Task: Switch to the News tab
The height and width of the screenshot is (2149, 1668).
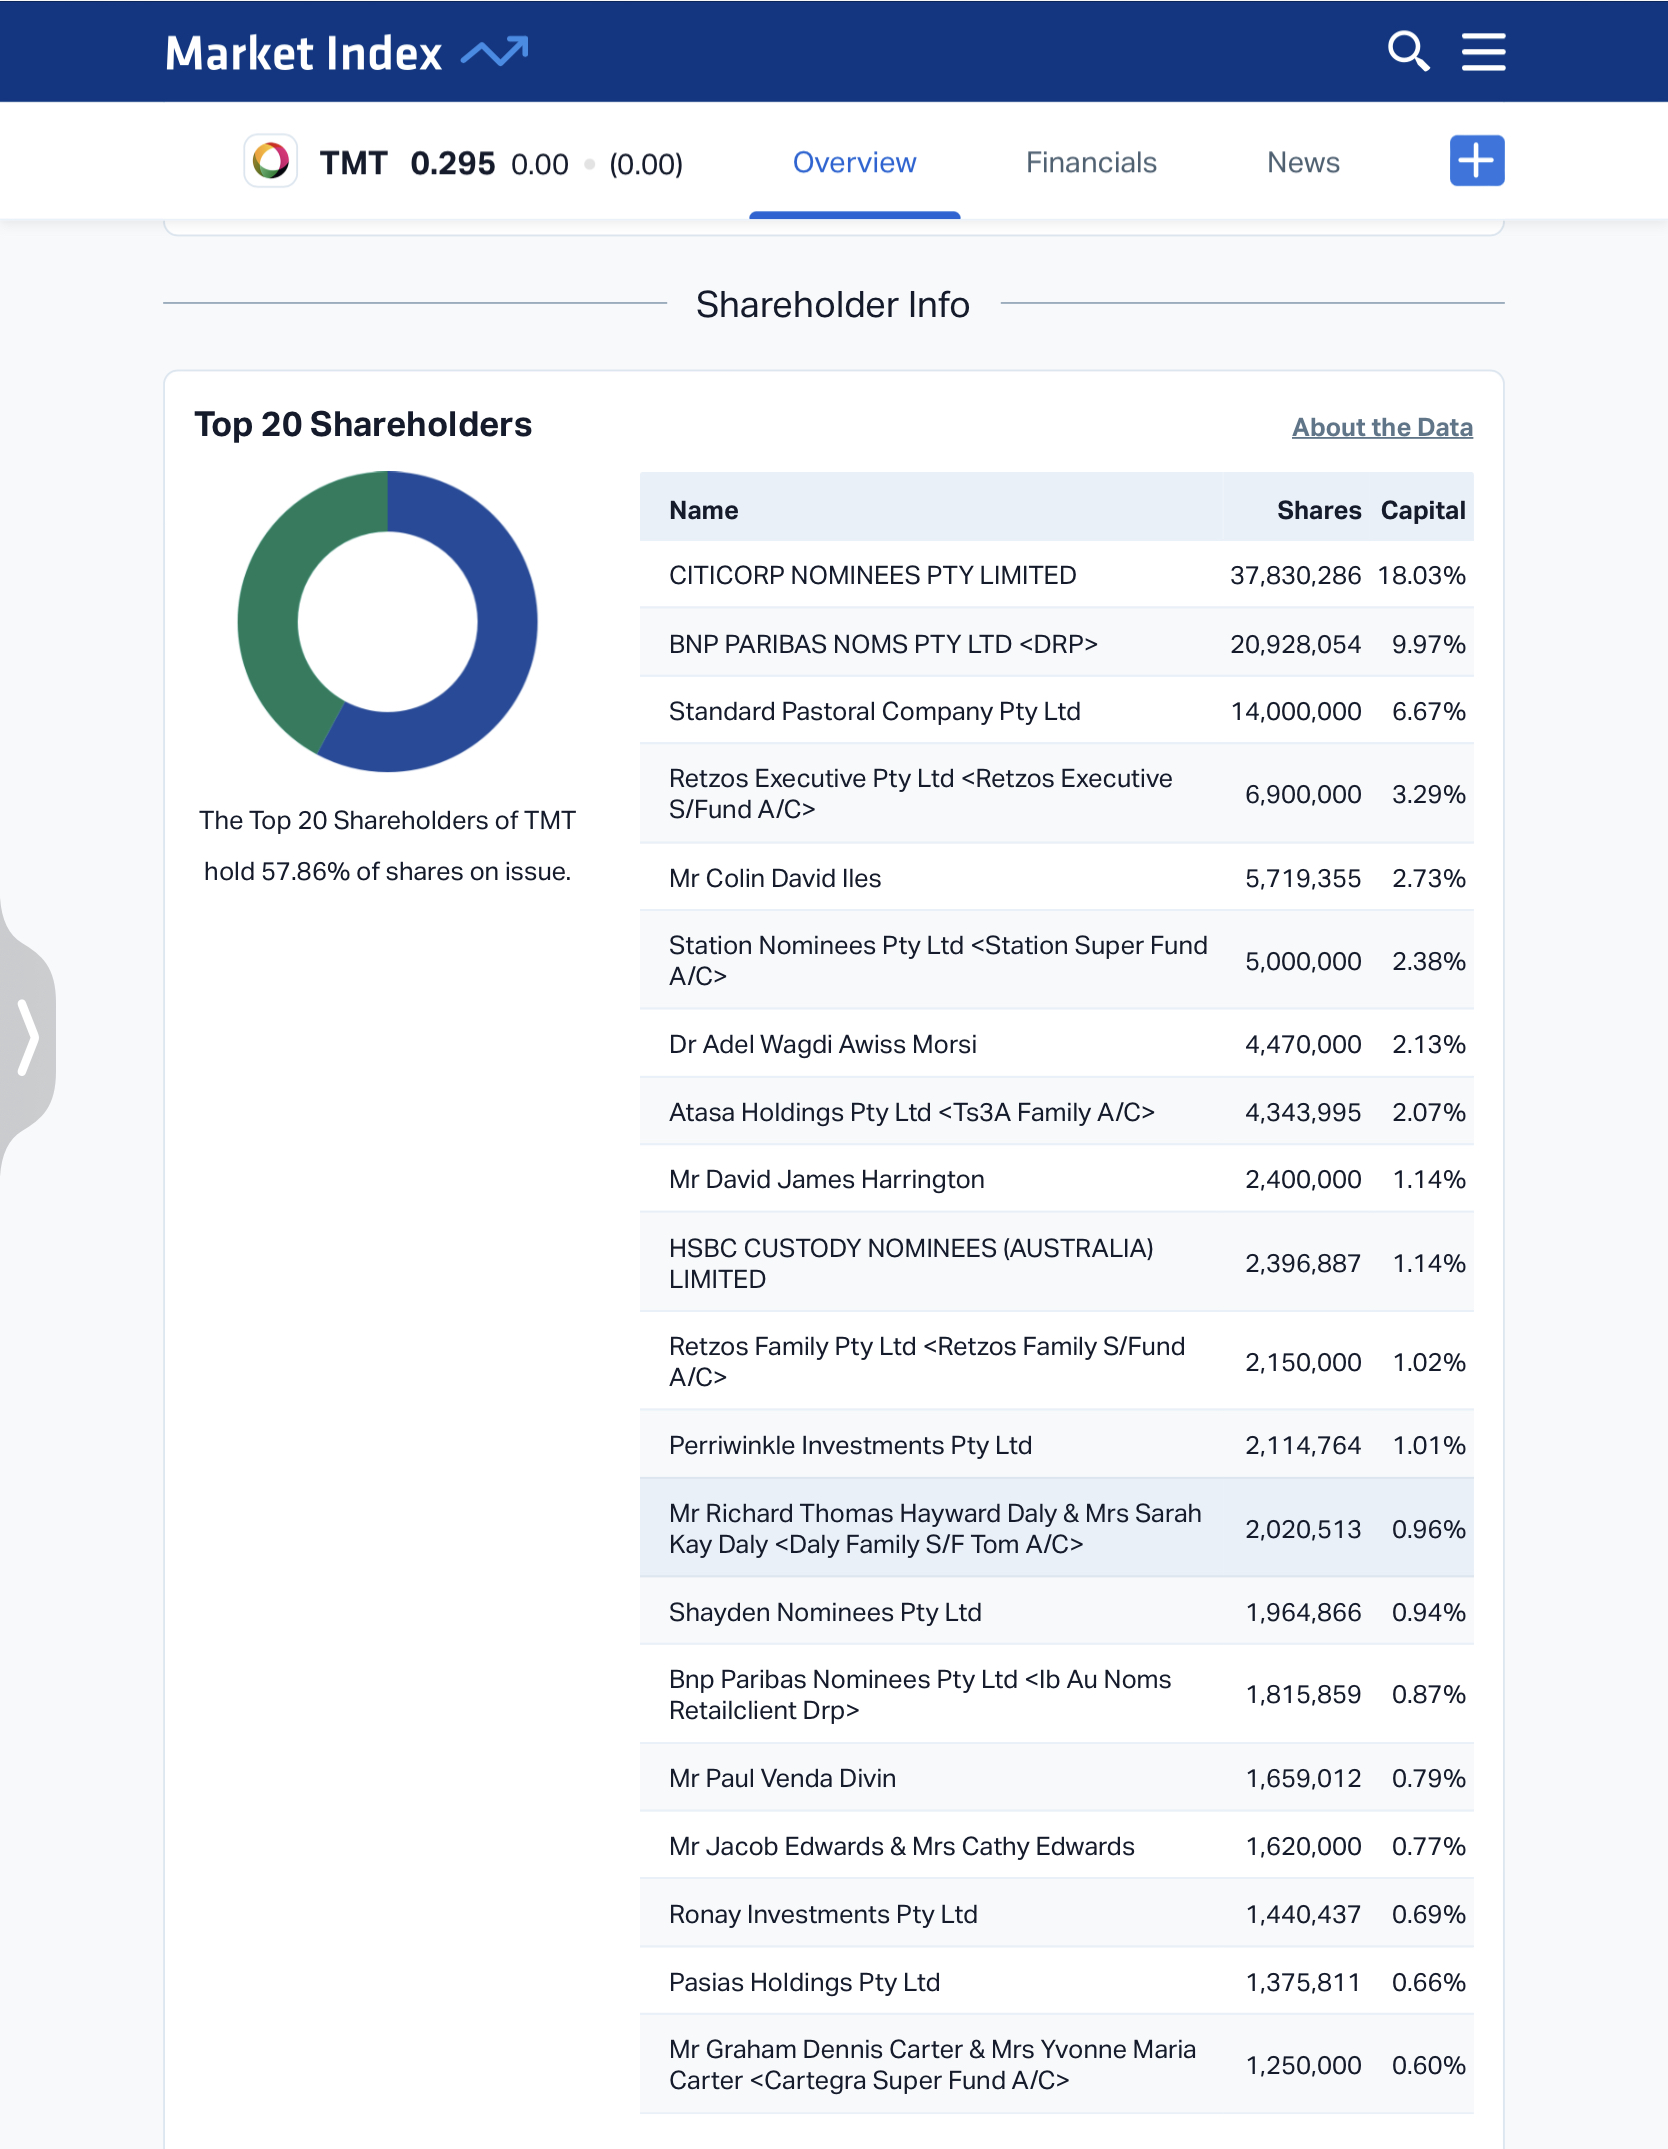Action: point(1303,163)
